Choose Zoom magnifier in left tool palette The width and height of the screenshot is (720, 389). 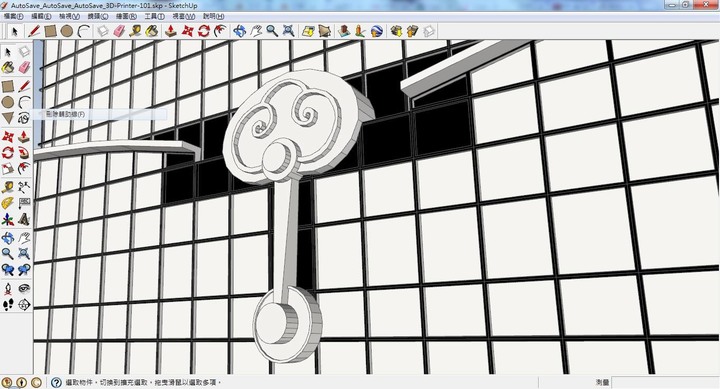click(x=8, y=254)
